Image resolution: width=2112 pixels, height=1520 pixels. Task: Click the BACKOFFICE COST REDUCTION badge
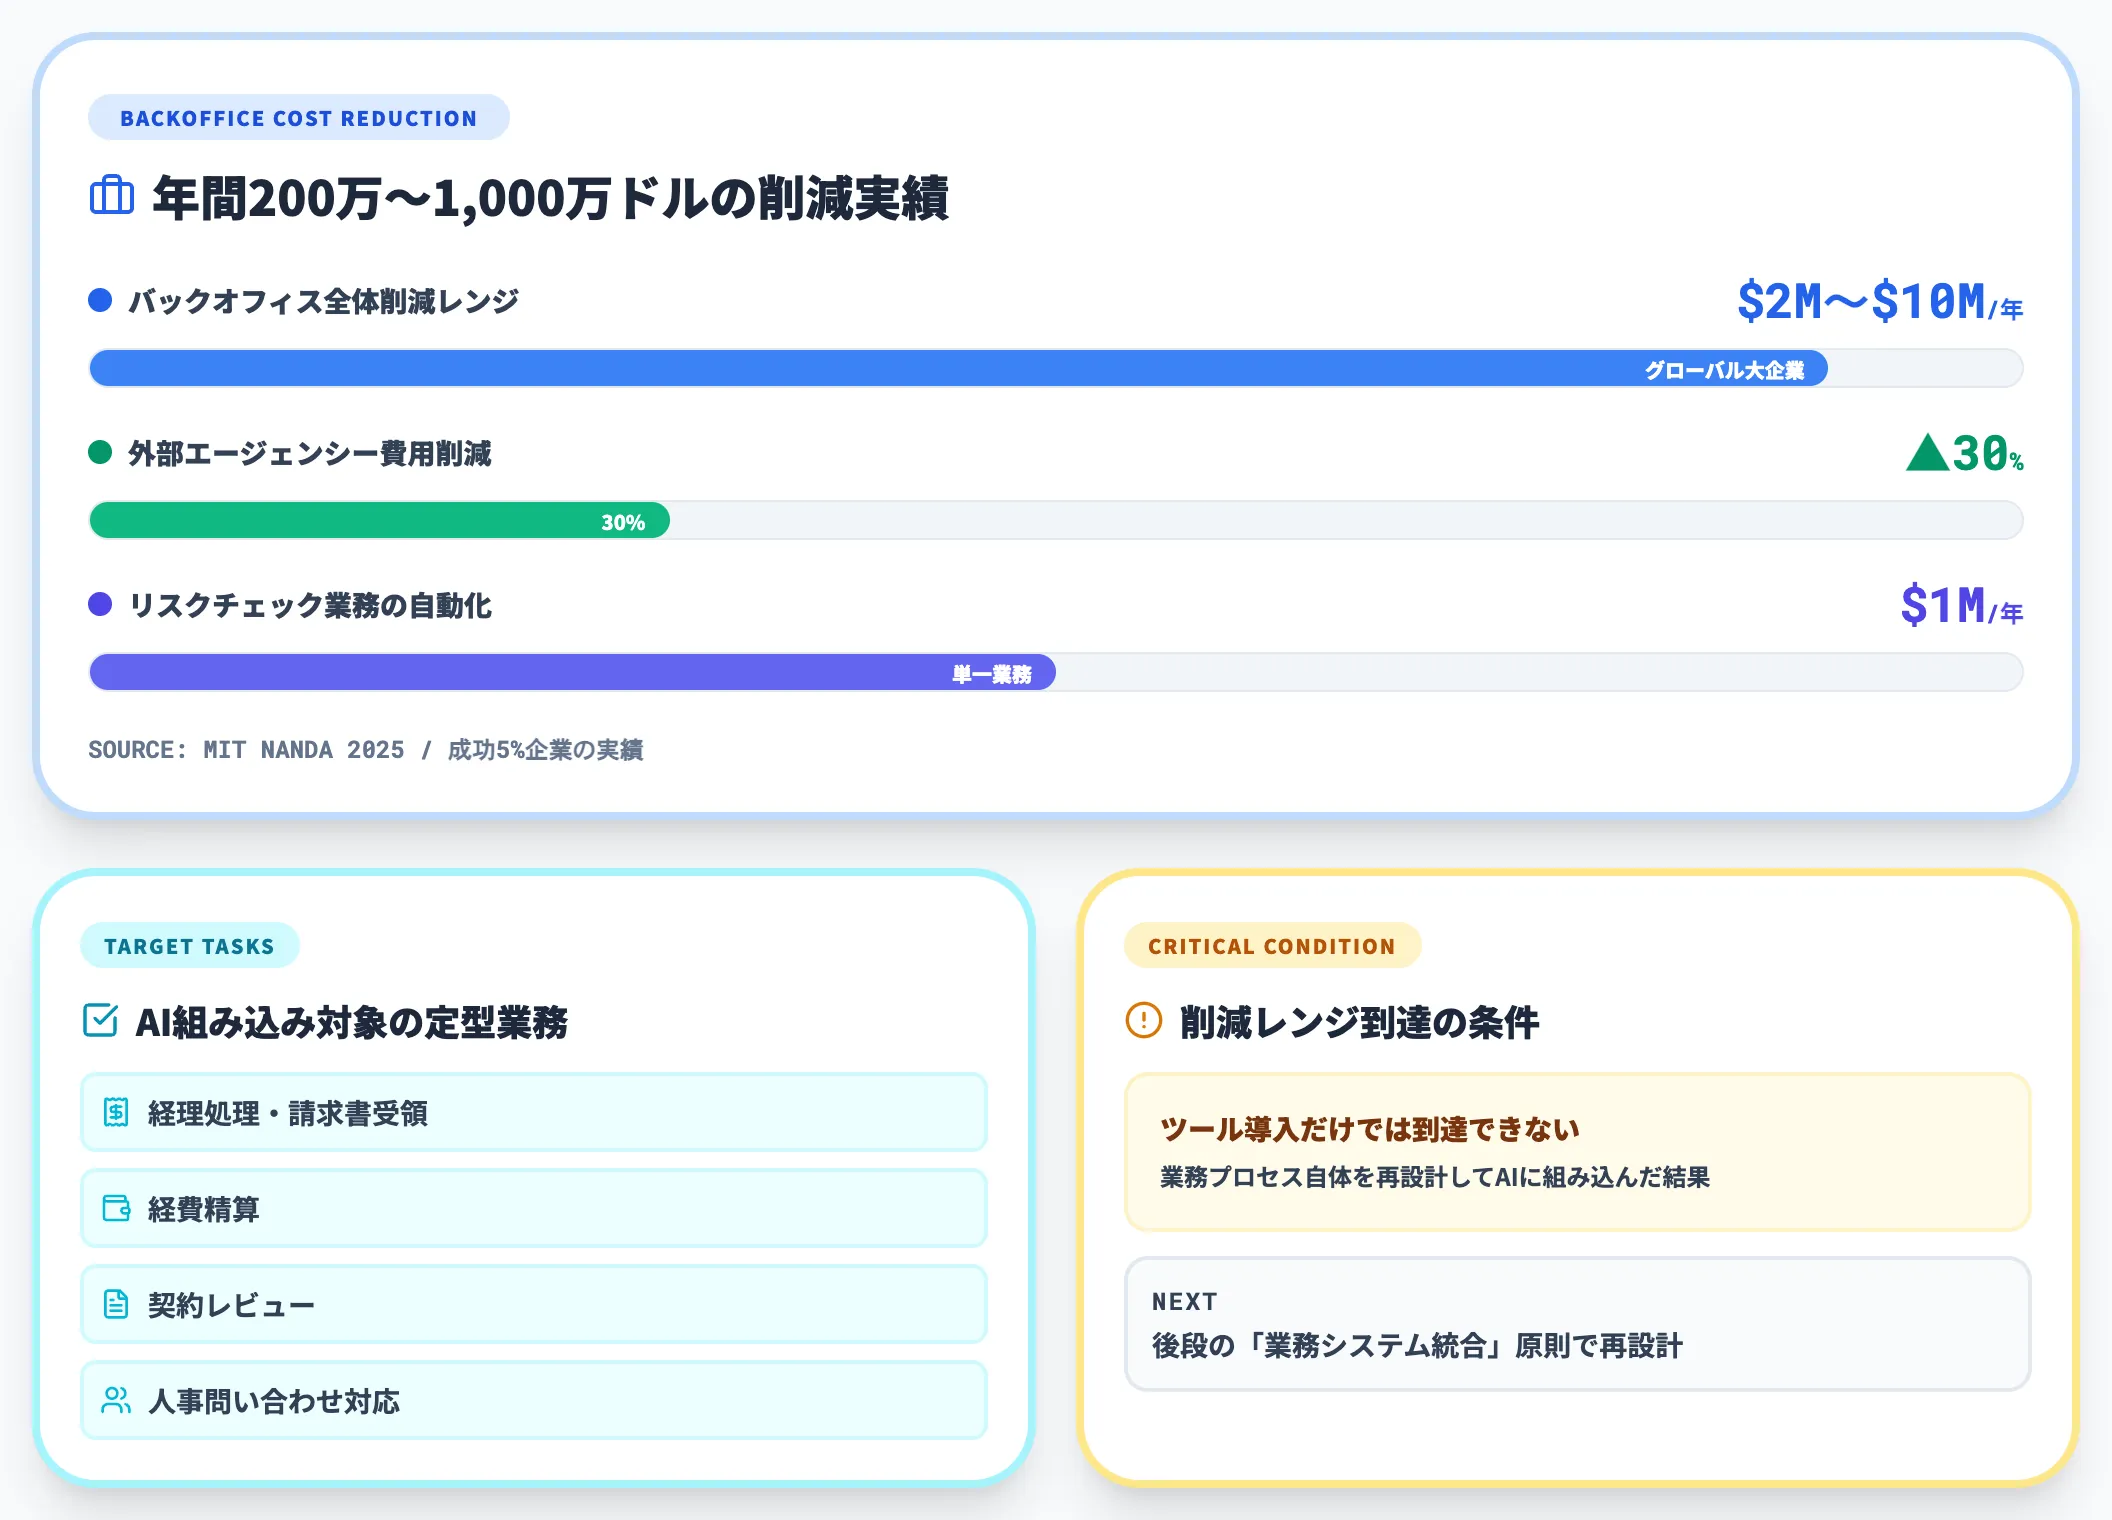pyautogui.click(x=299, y=118)
